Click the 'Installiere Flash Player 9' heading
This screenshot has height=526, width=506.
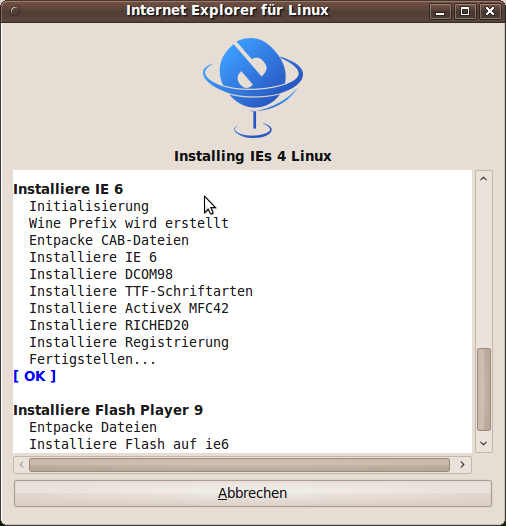(108, 410)
